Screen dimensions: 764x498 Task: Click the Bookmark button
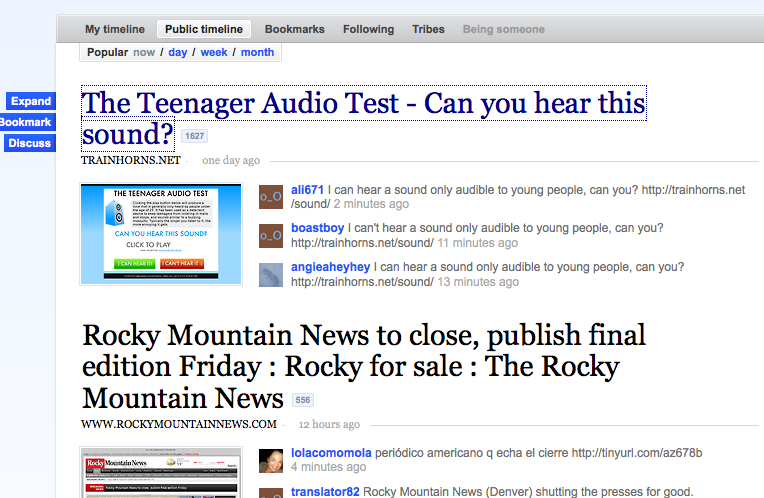point(27,122)
